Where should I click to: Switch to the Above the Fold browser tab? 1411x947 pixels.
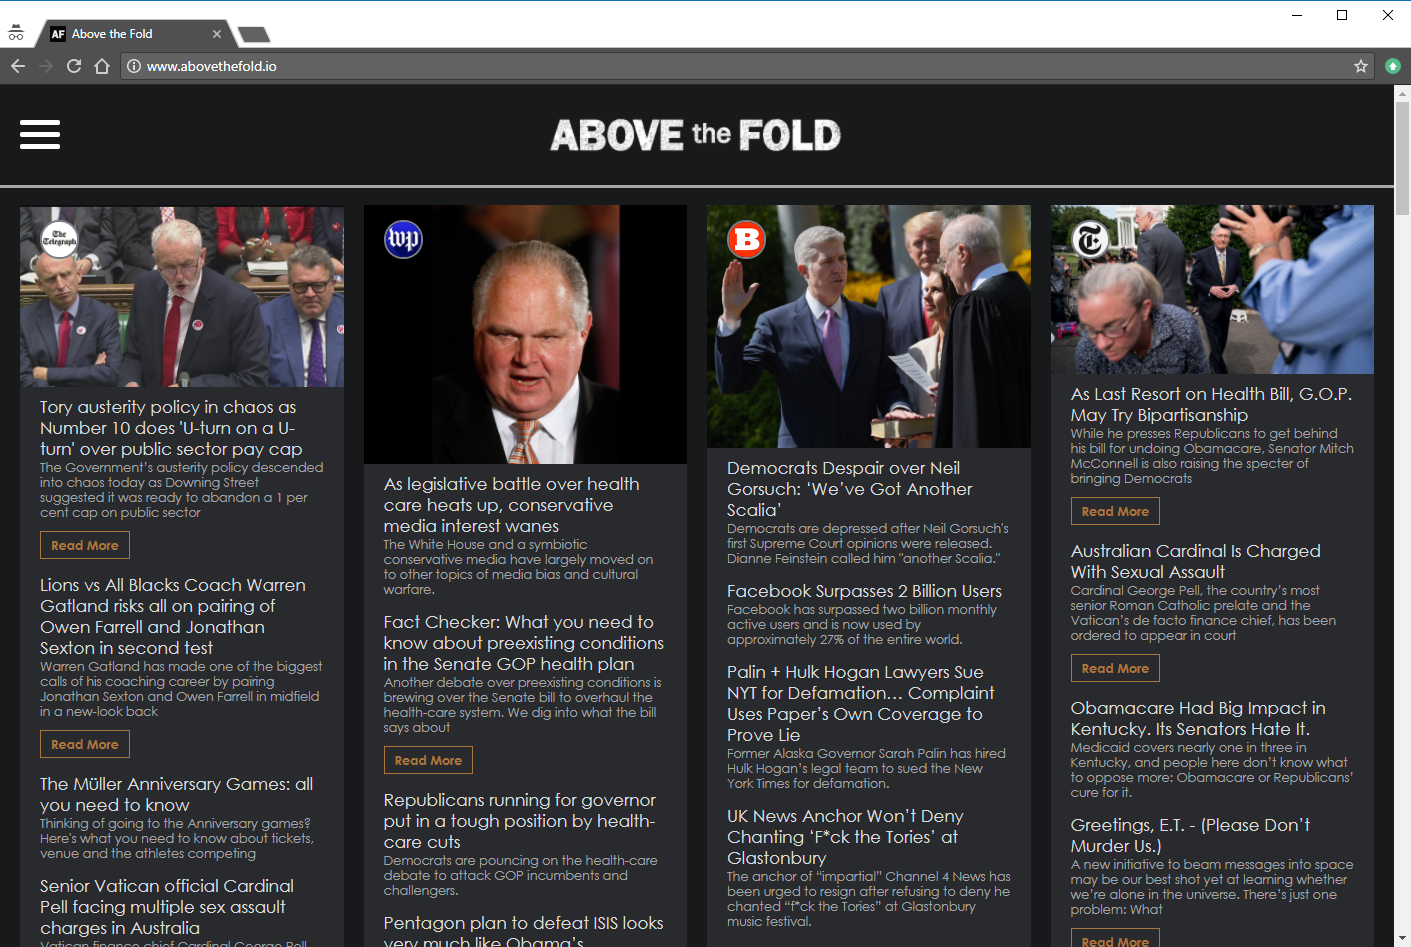pos(130,32)
